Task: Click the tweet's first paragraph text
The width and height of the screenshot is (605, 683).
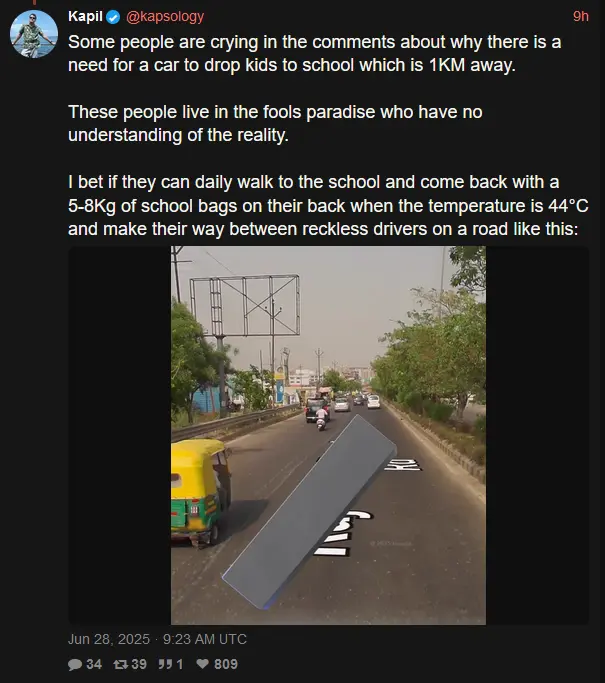Action: [314, 54]
